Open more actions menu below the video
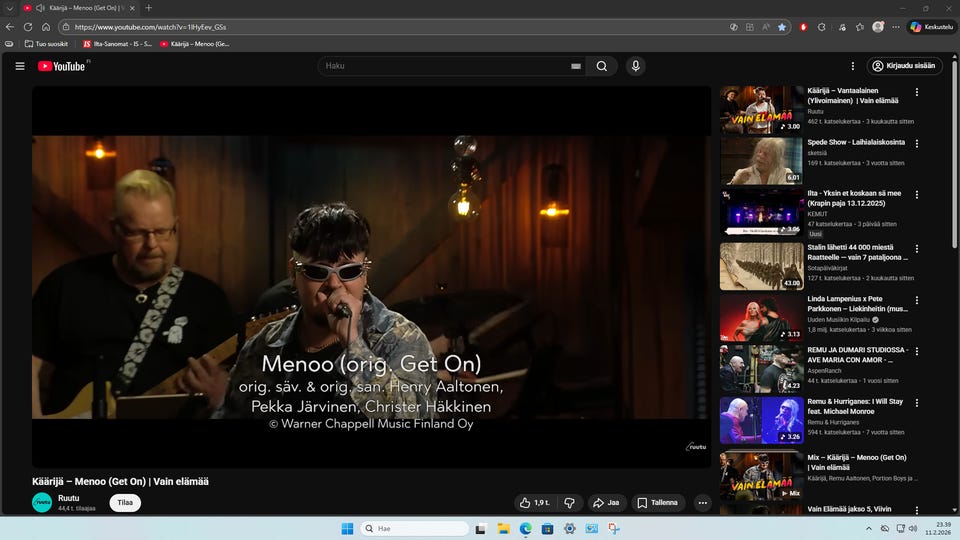The width and height of the screenshot is (960, 540). pos(702,503)
